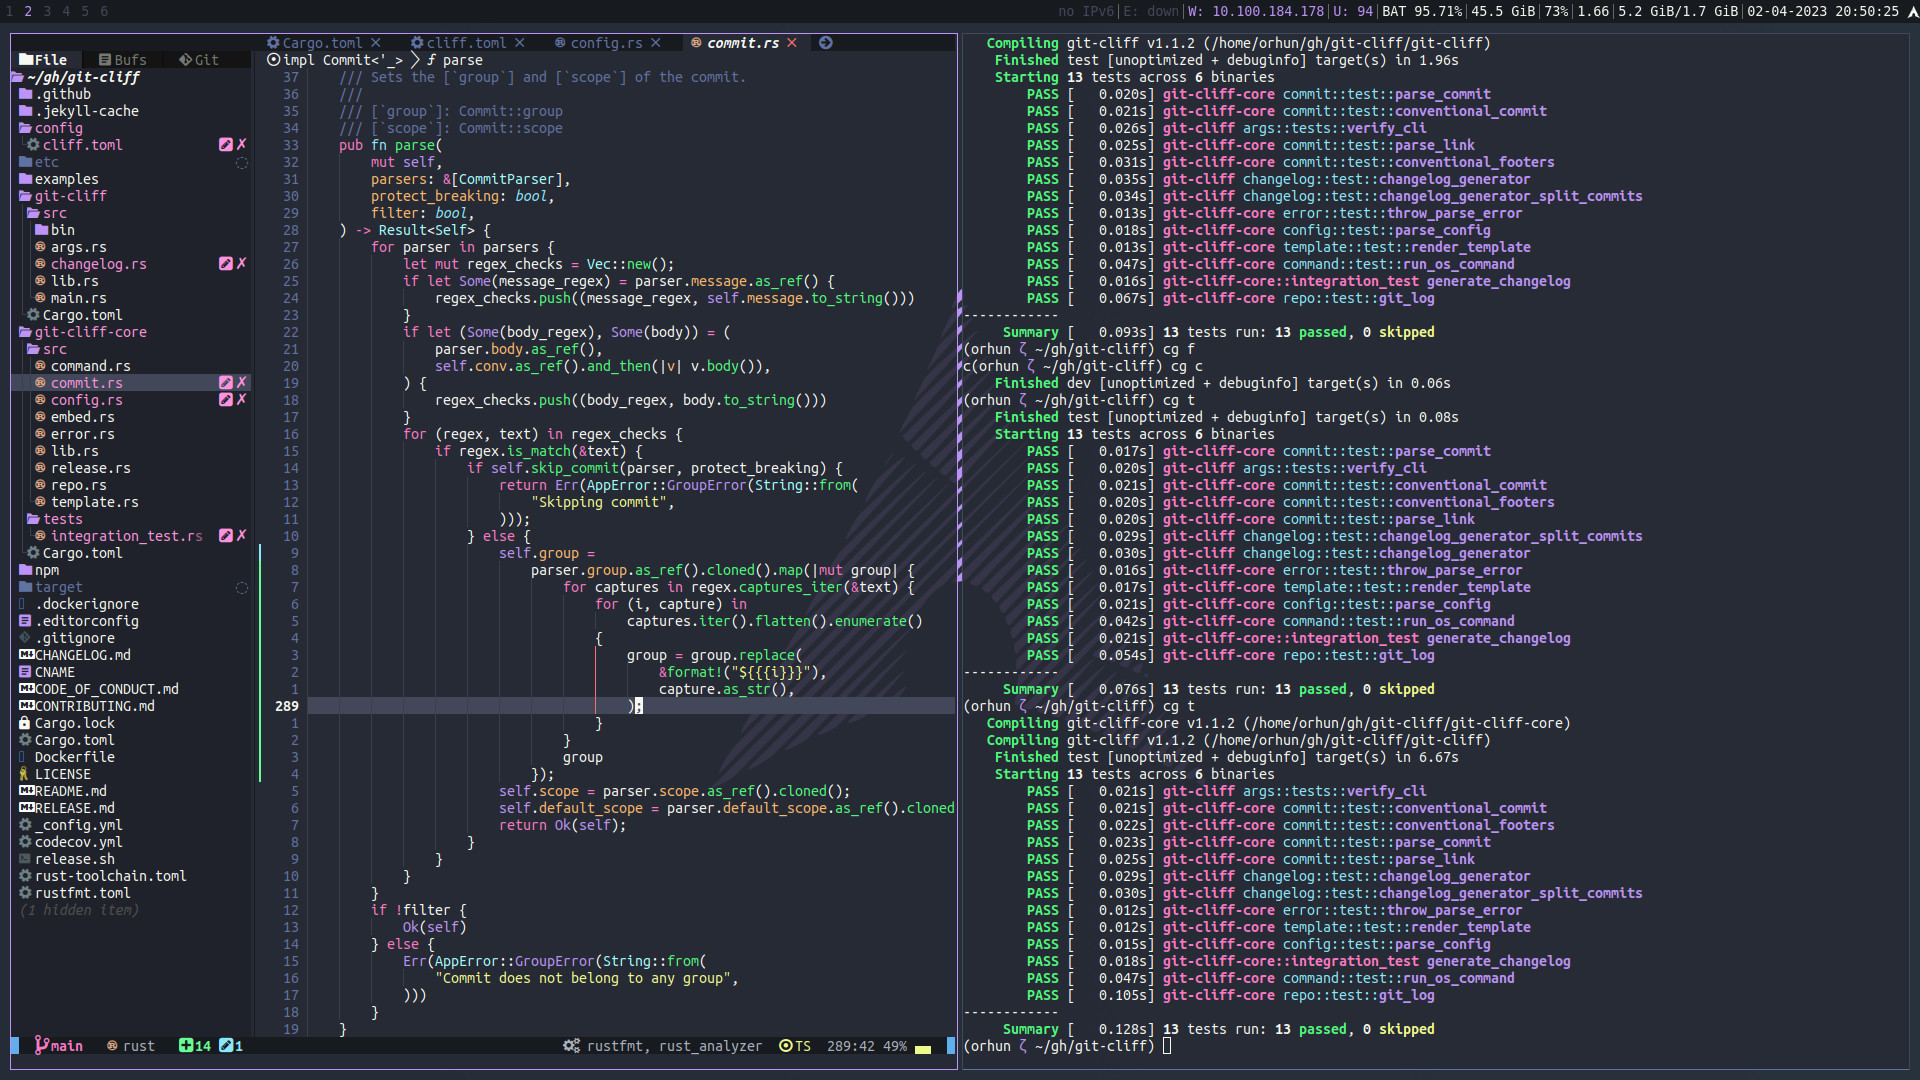Click the Rust file icon of release.rs
The image size is (1920, 1080).
pos(41,468)
